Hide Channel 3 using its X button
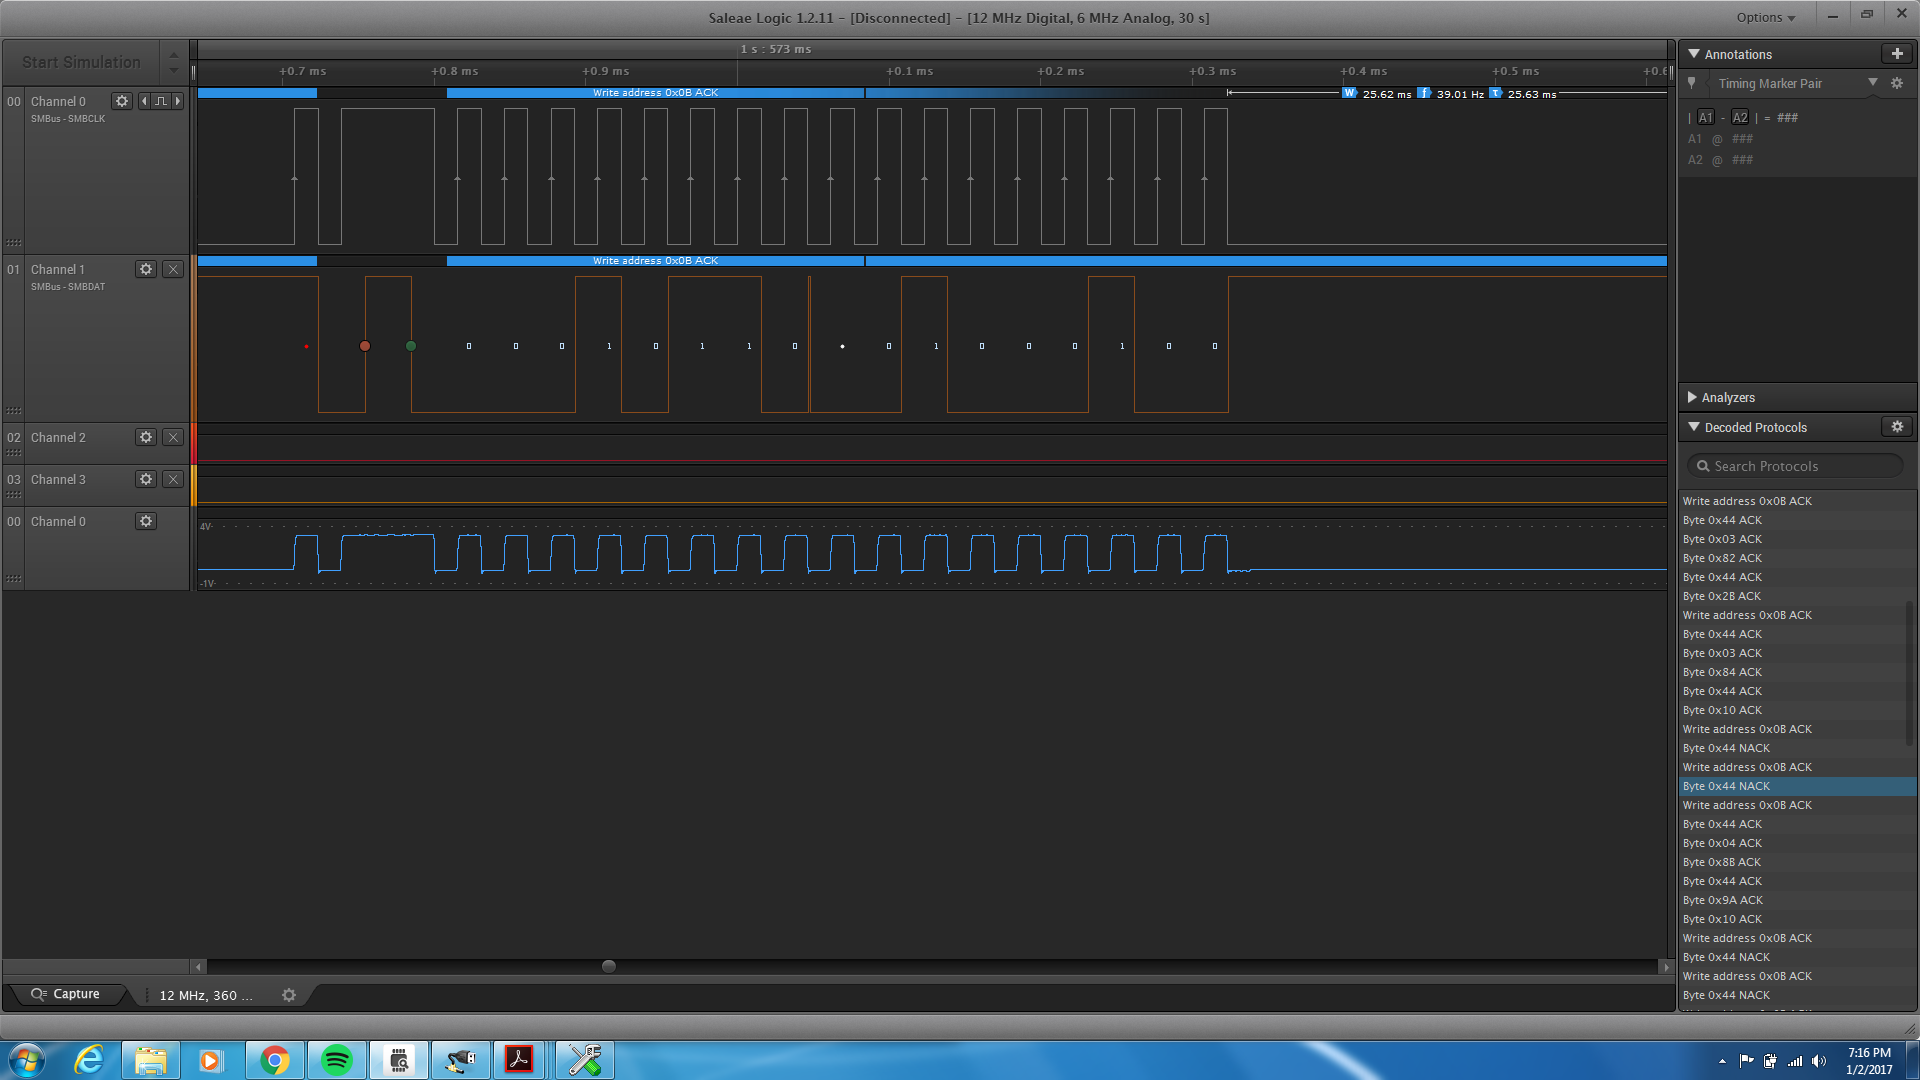 coord(173,479)
